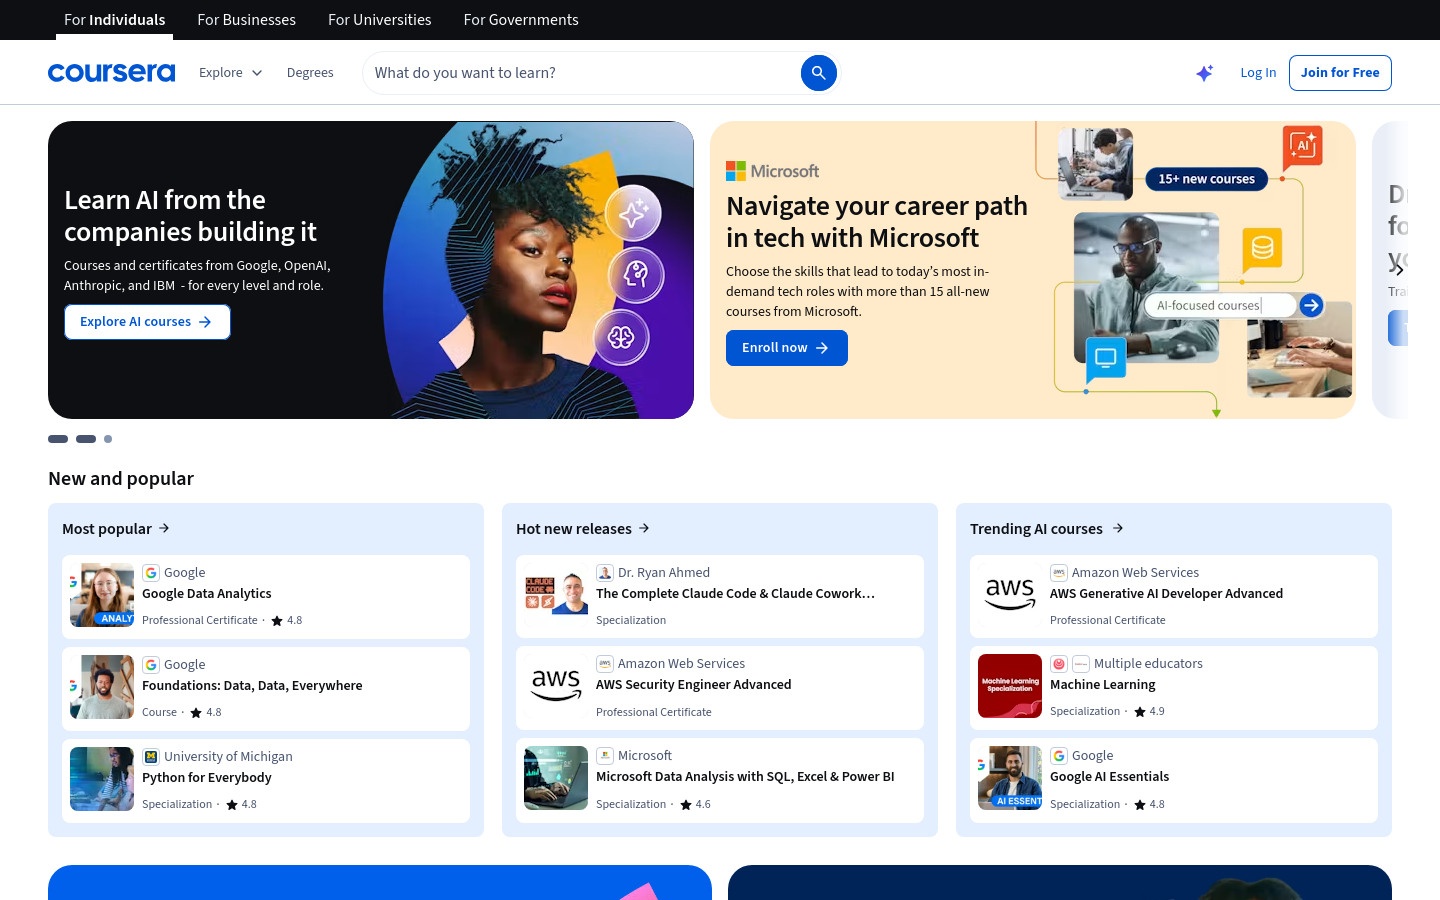The height and width of the screenshot is (900, 1440).
Task: Go to the second carousel slide indicator
Action: coord(86,439)
